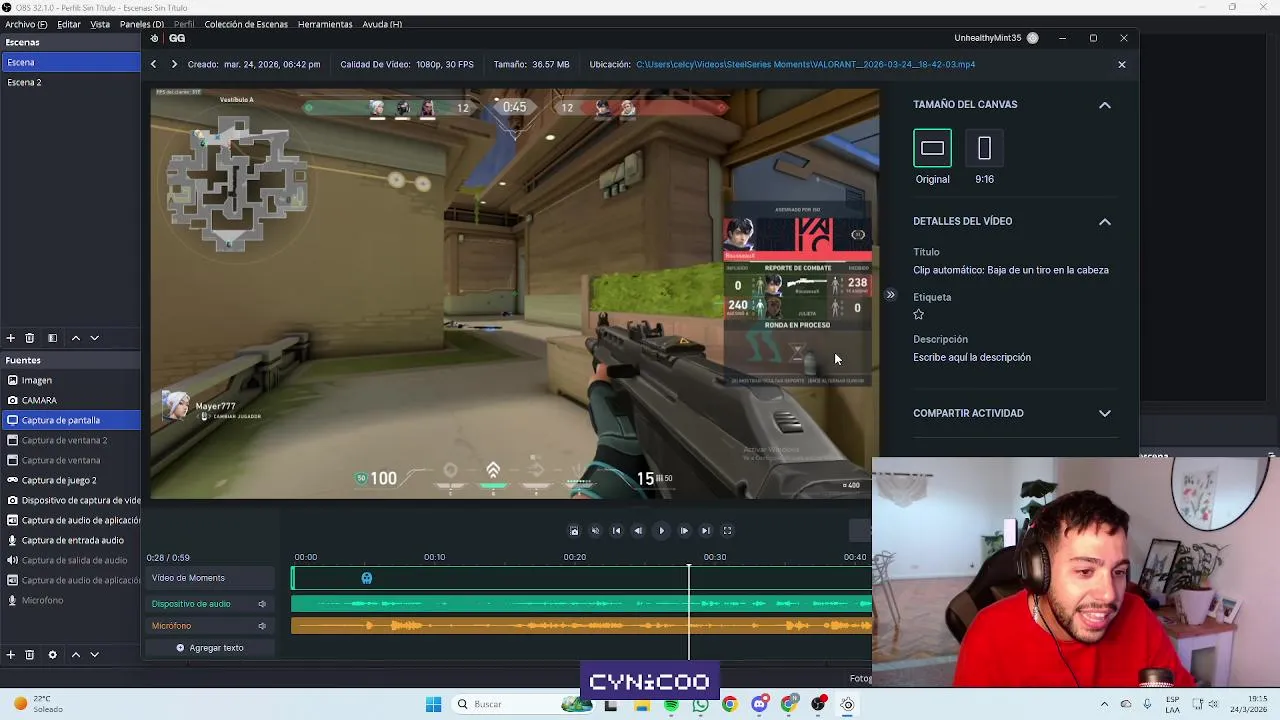Click the kill marker icon on Moments timeline

pos(367,578)
